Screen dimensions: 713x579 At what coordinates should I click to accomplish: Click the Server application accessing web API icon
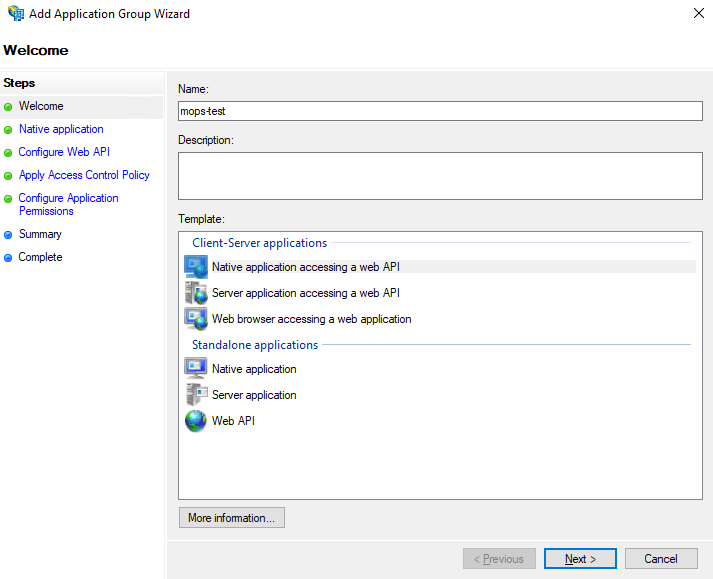pyautogui.click(x=195, y=293)
